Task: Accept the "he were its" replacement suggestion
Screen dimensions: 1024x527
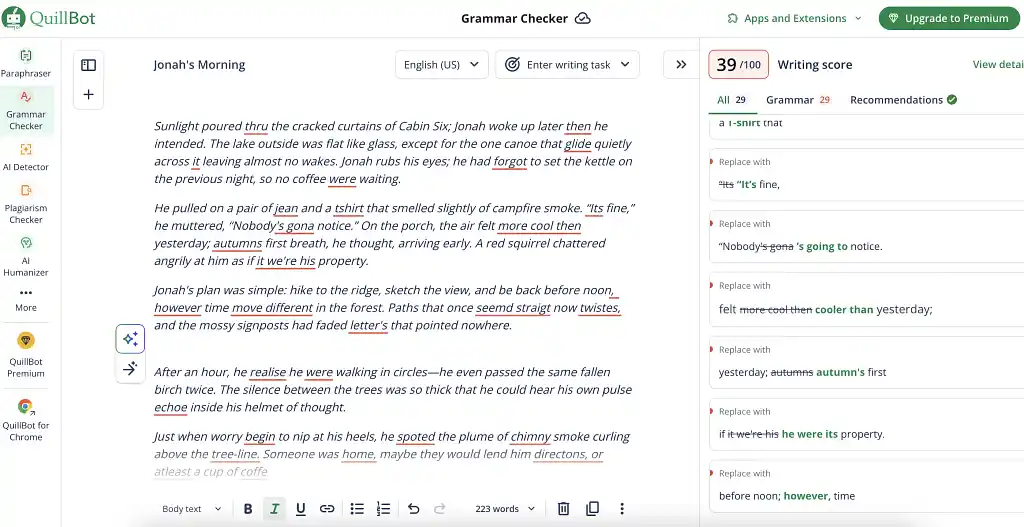Action: 867,424
